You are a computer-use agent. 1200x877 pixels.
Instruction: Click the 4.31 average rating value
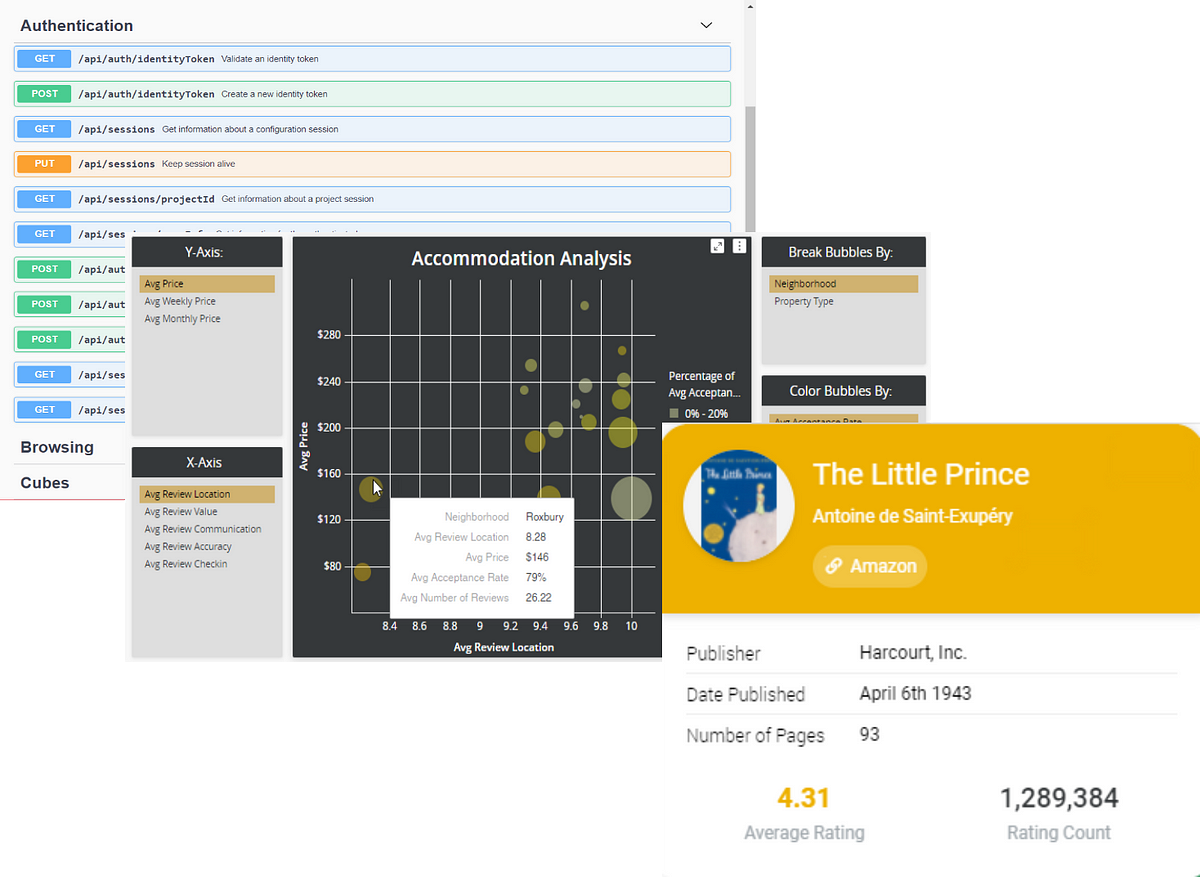pyautogui.click(x=804, y=798)
